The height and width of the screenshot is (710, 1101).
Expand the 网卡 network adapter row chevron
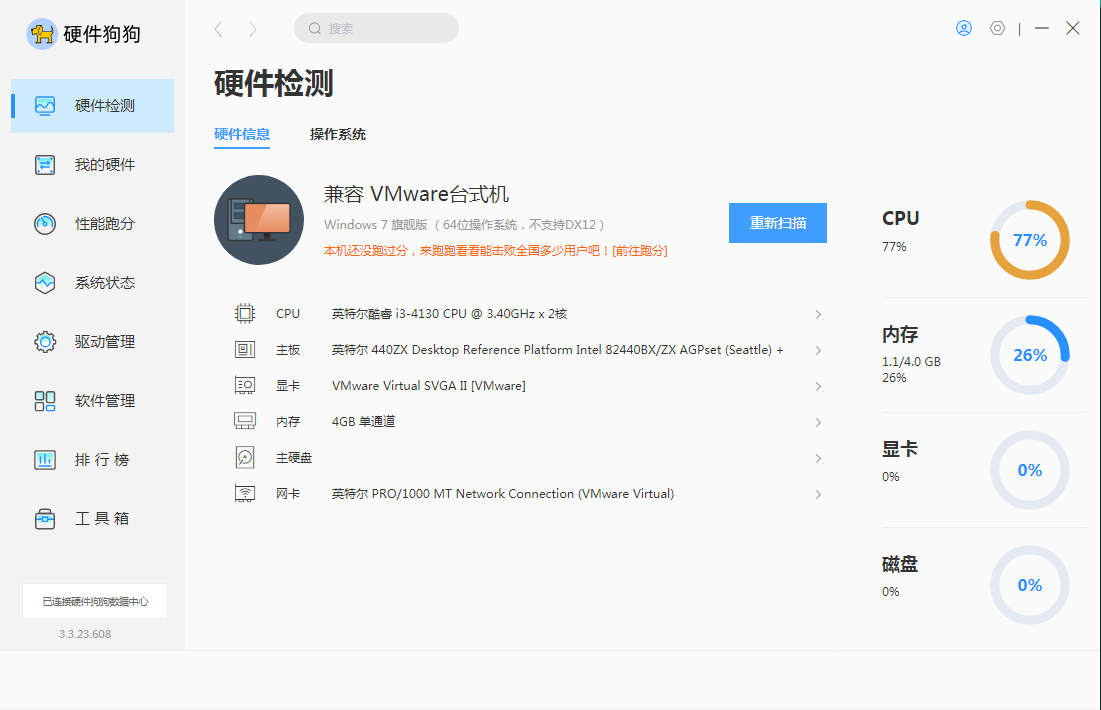click(818, 494)
